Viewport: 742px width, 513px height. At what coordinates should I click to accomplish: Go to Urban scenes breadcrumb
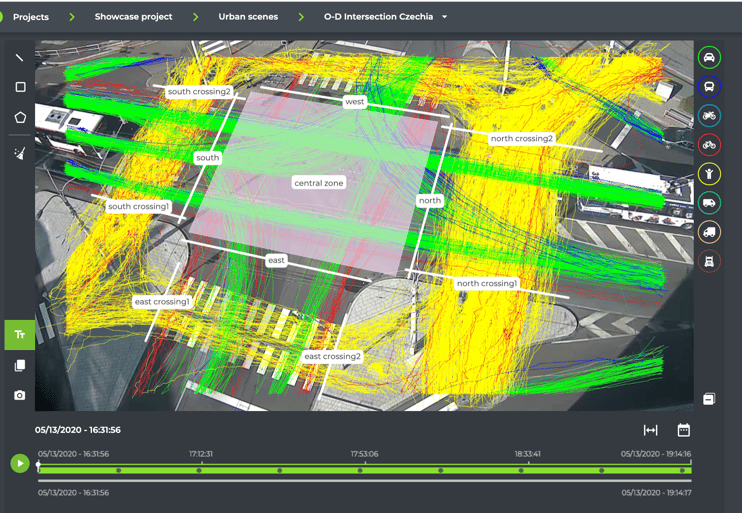pos(248,17)
